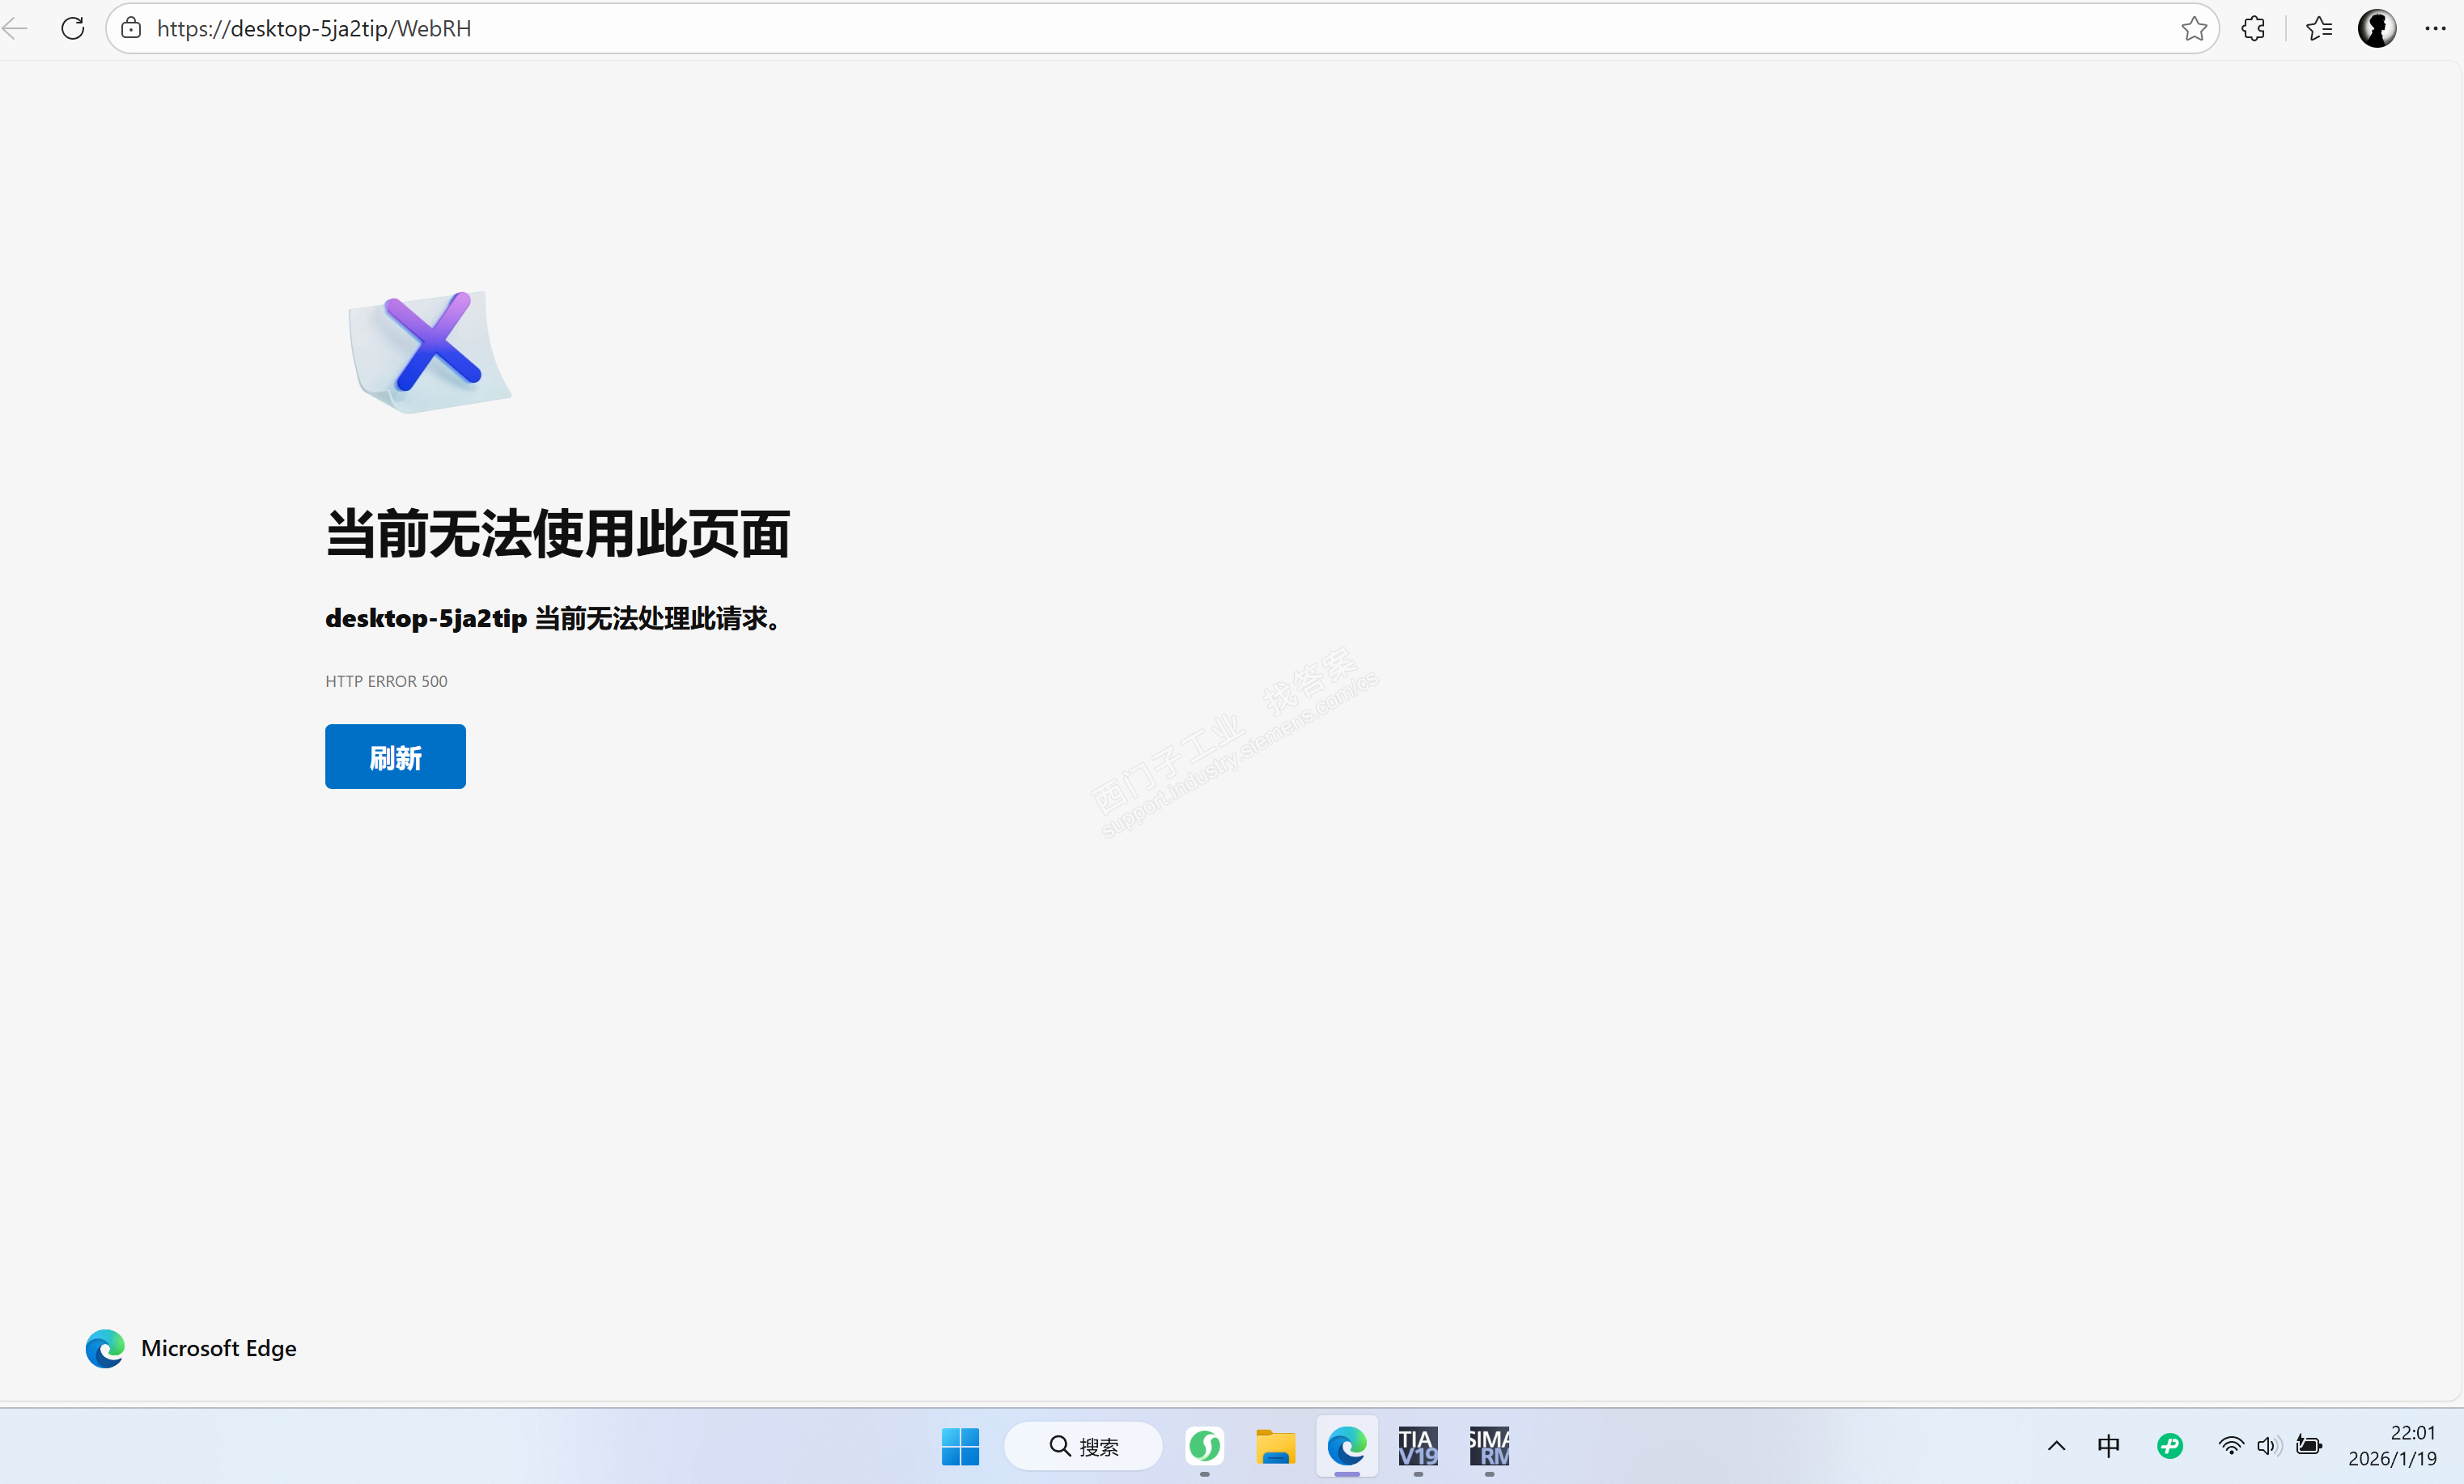Screen dimensions: 2464x1484
Task: Click the blue 刷新 refresh button
Action: pyautogui.click(x=395, y=756)
